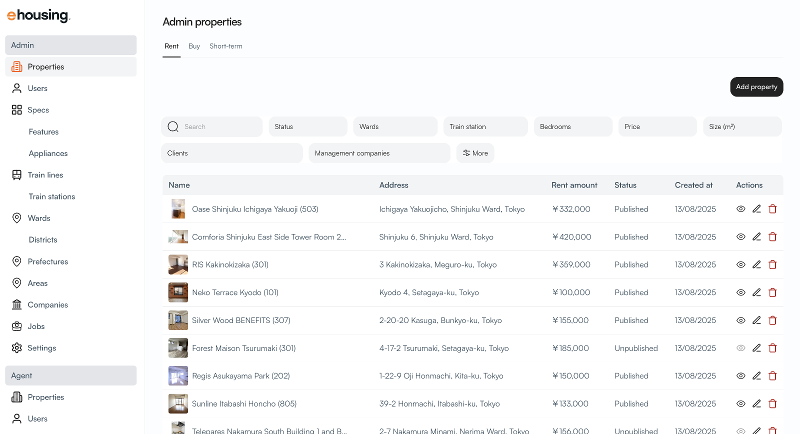Screen dimensions: 800x434
Task: Go to Companies in the sidebar
Action: [47, 305]
